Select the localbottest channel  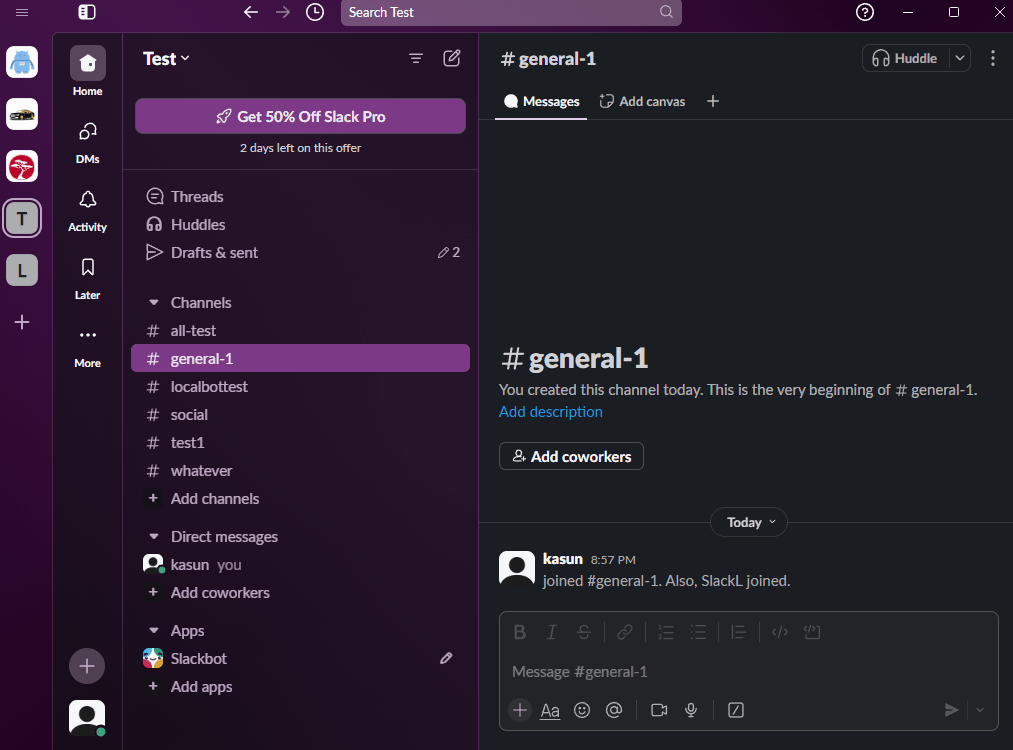[209, 386]
